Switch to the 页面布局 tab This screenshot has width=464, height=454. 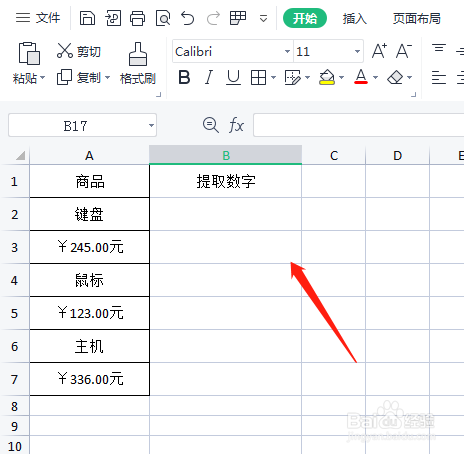[416, 18]
